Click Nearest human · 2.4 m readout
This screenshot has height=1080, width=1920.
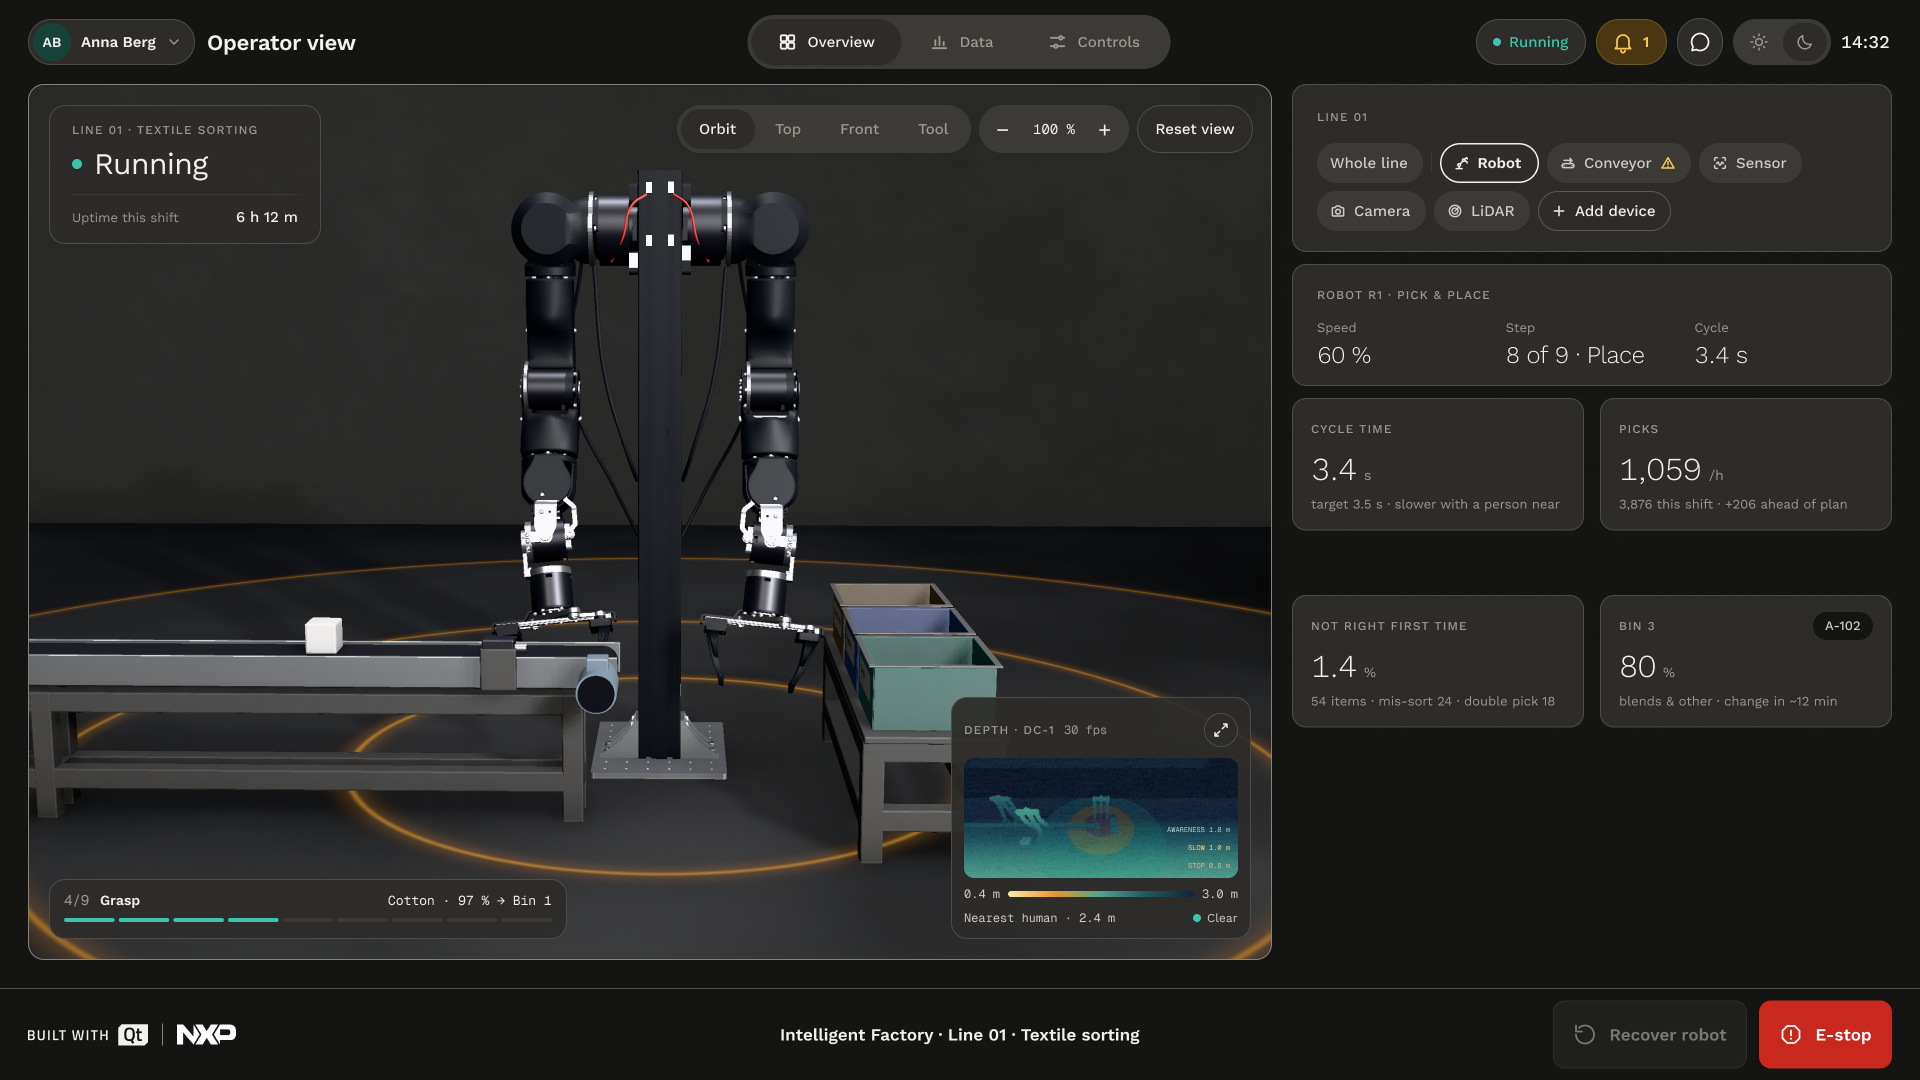pyautogui.click(x=1039, y=918)
